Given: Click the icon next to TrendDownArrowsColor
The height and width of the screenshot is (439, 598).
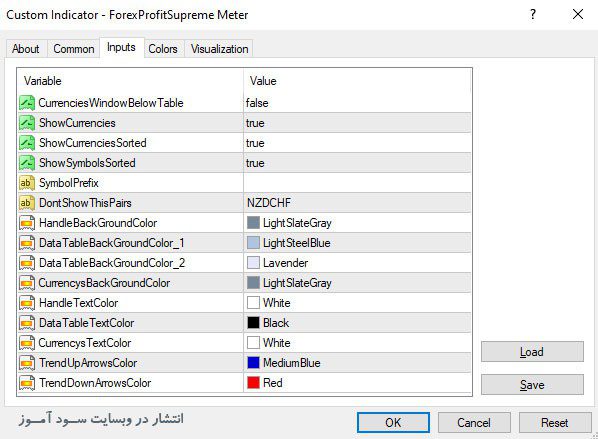Looking at the screenshot, I should pyautogui.click(x=27, y=383).
